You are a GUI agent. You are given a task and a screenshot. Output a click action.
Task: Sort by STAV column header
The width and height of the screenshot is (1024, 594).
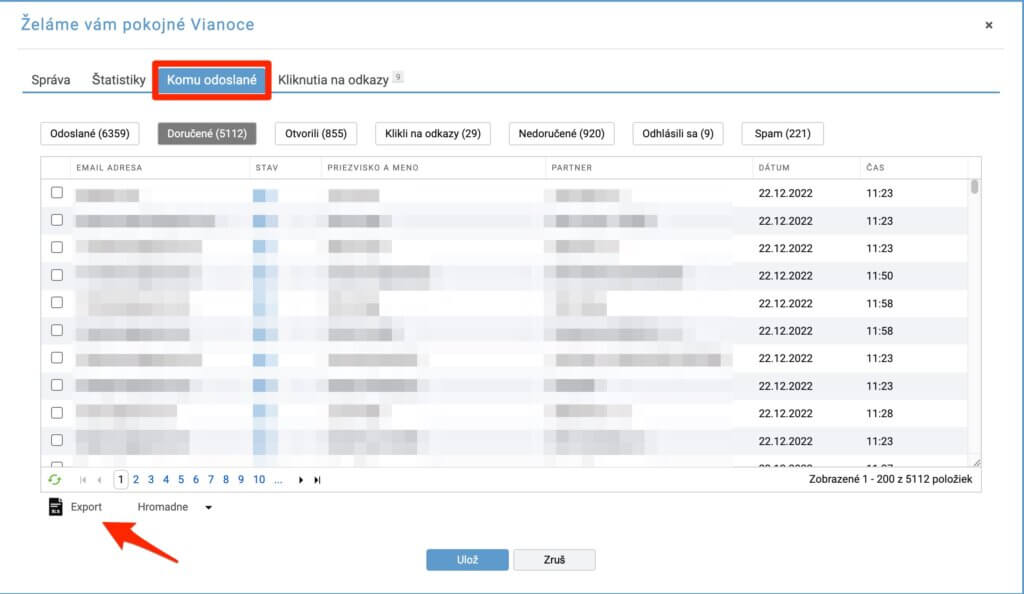[x=267, y=168]
